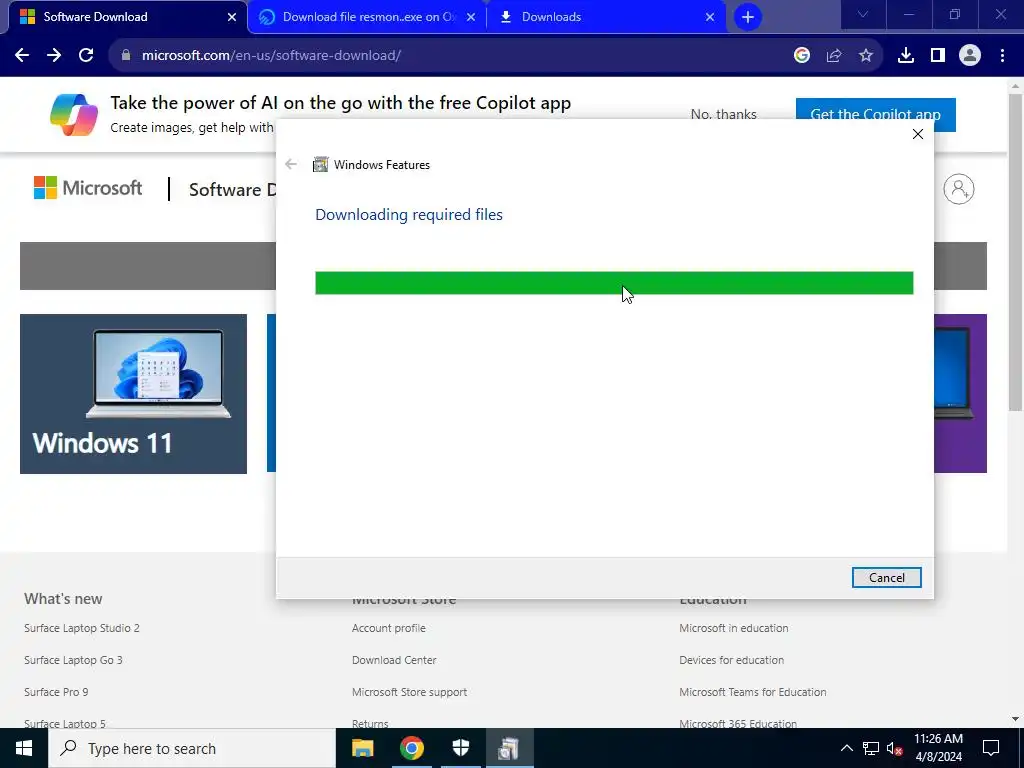The image size is (1024, 768).
Task: Click the Chrome forward navigation arrow
Action: coord(54,56)
